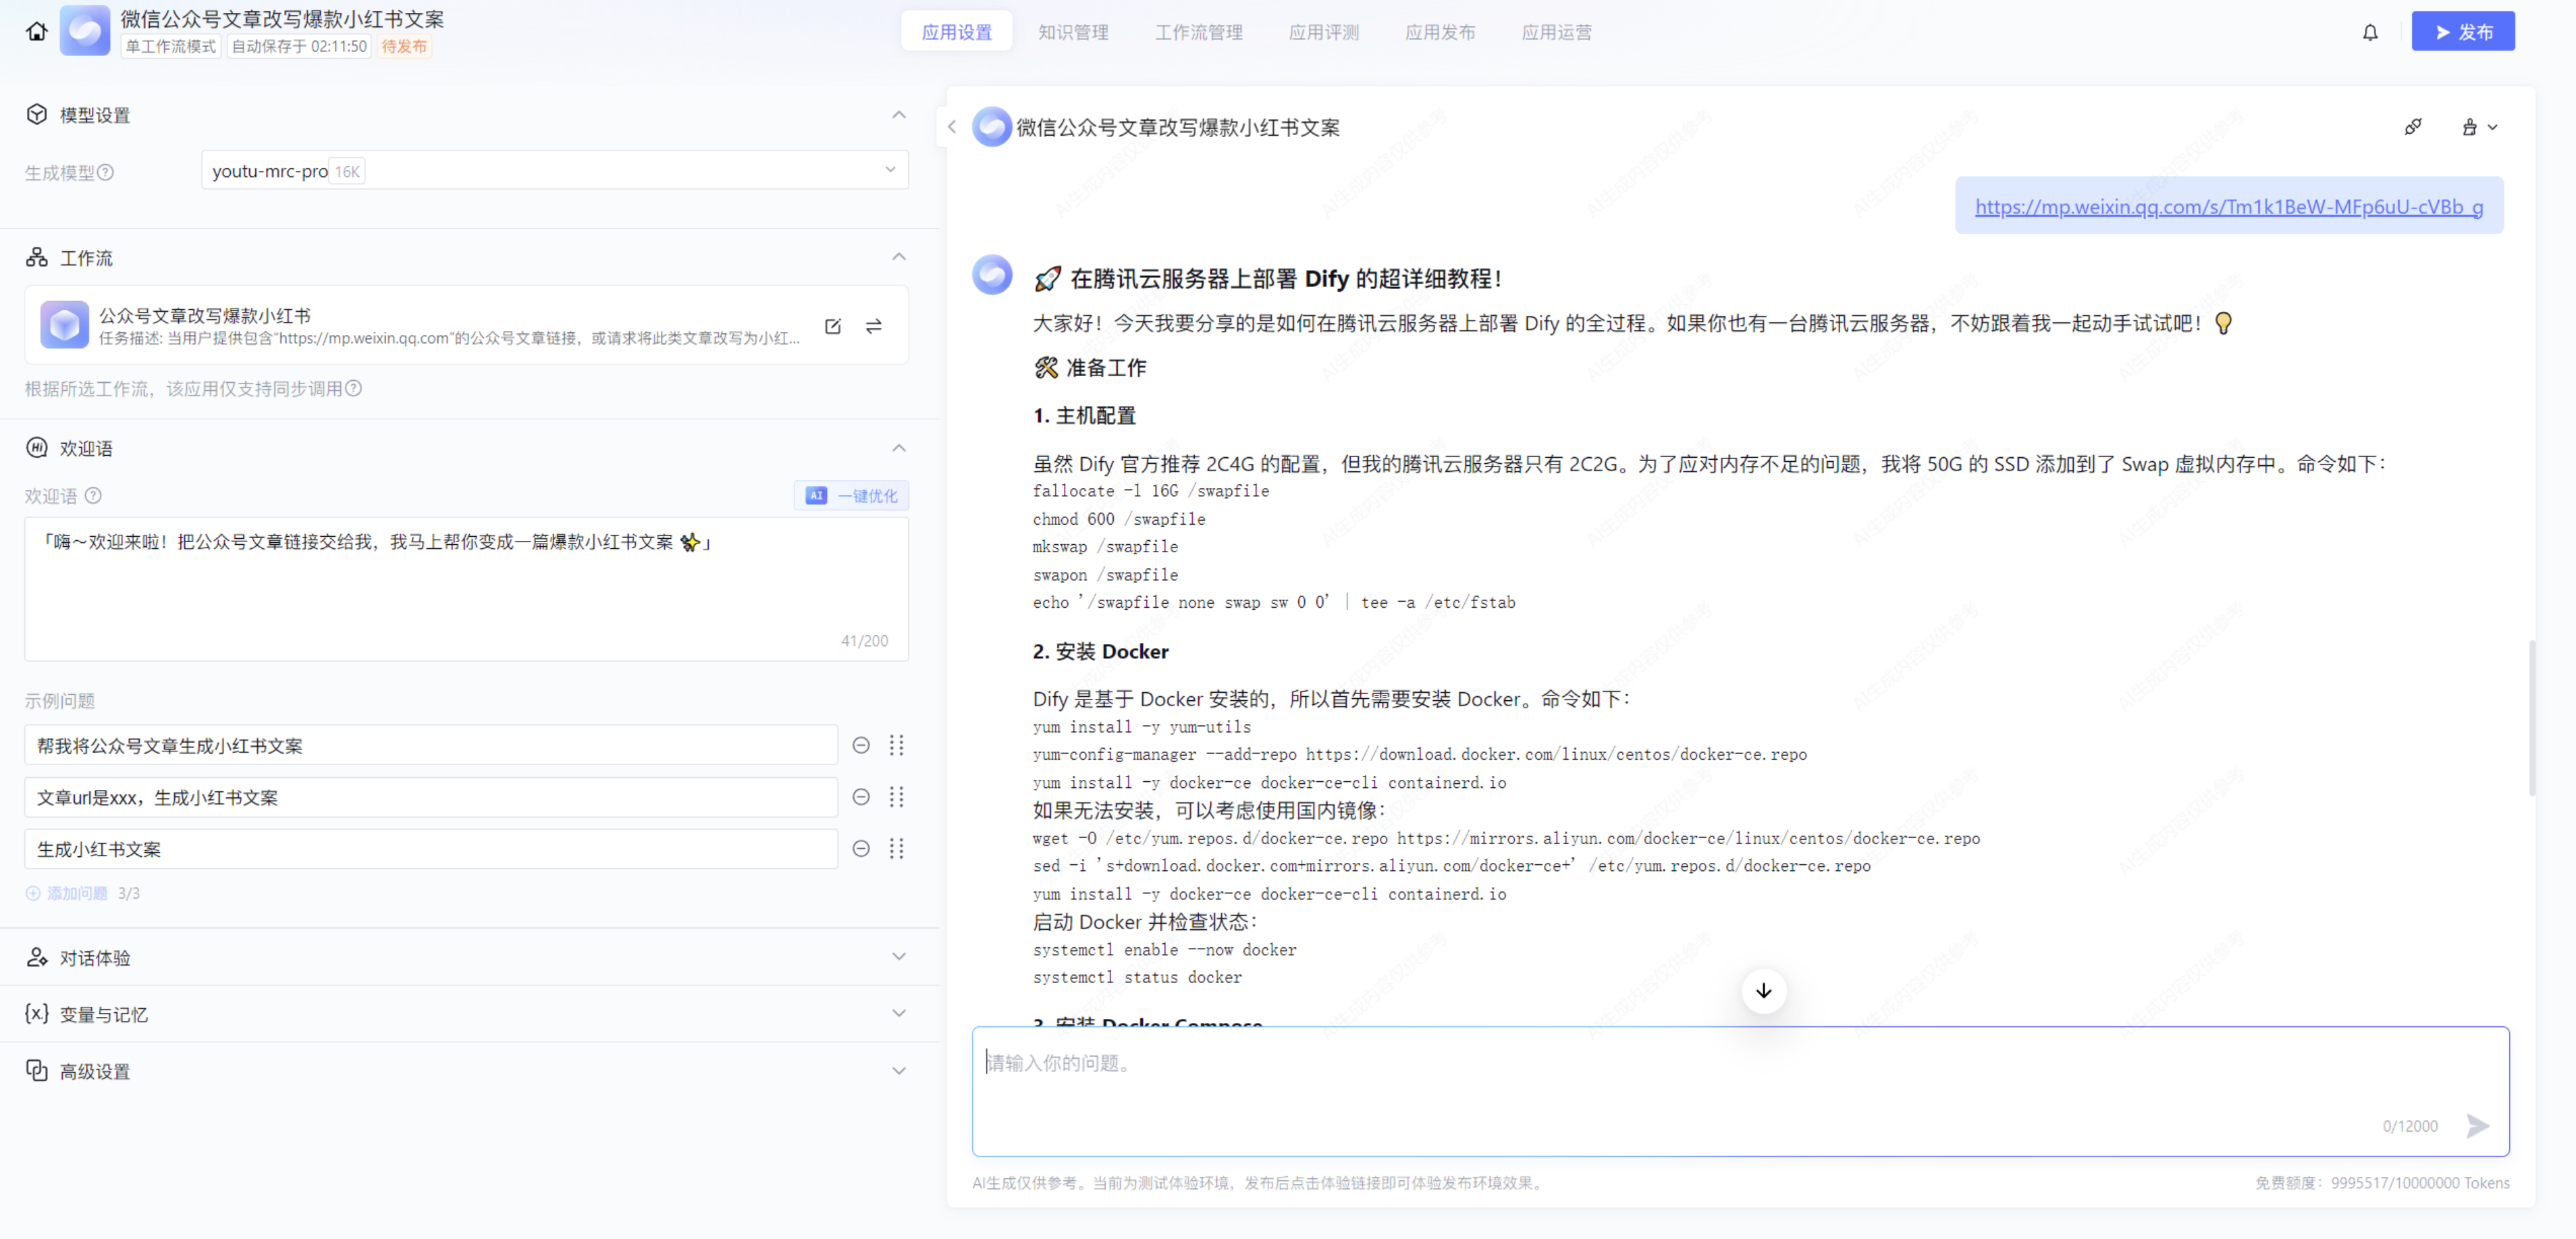
Task: Collapse the chat preview panel arrow
Action: [x=951, y=127]
